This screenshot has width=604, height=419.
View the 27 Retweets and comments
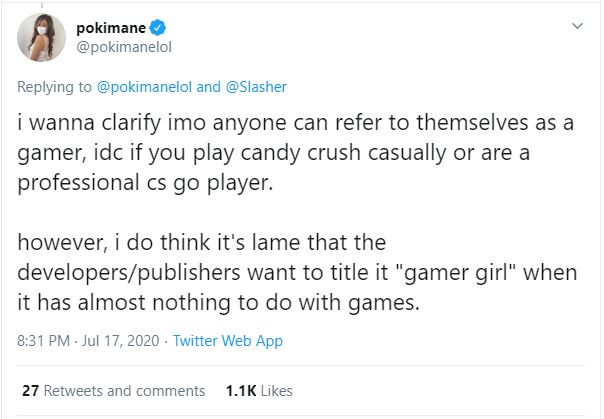112,390
